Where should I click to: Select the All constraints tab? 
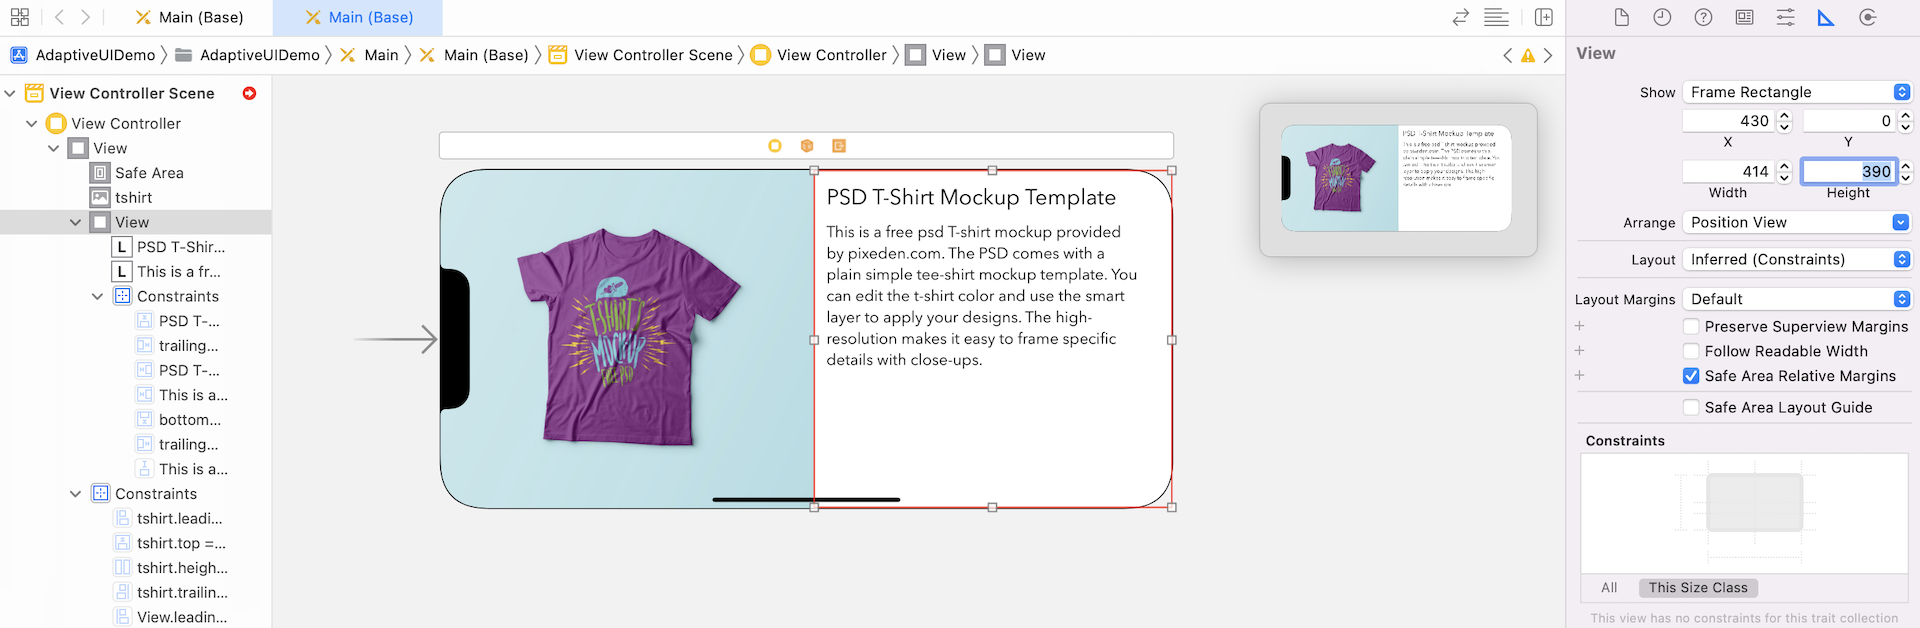1609,588
